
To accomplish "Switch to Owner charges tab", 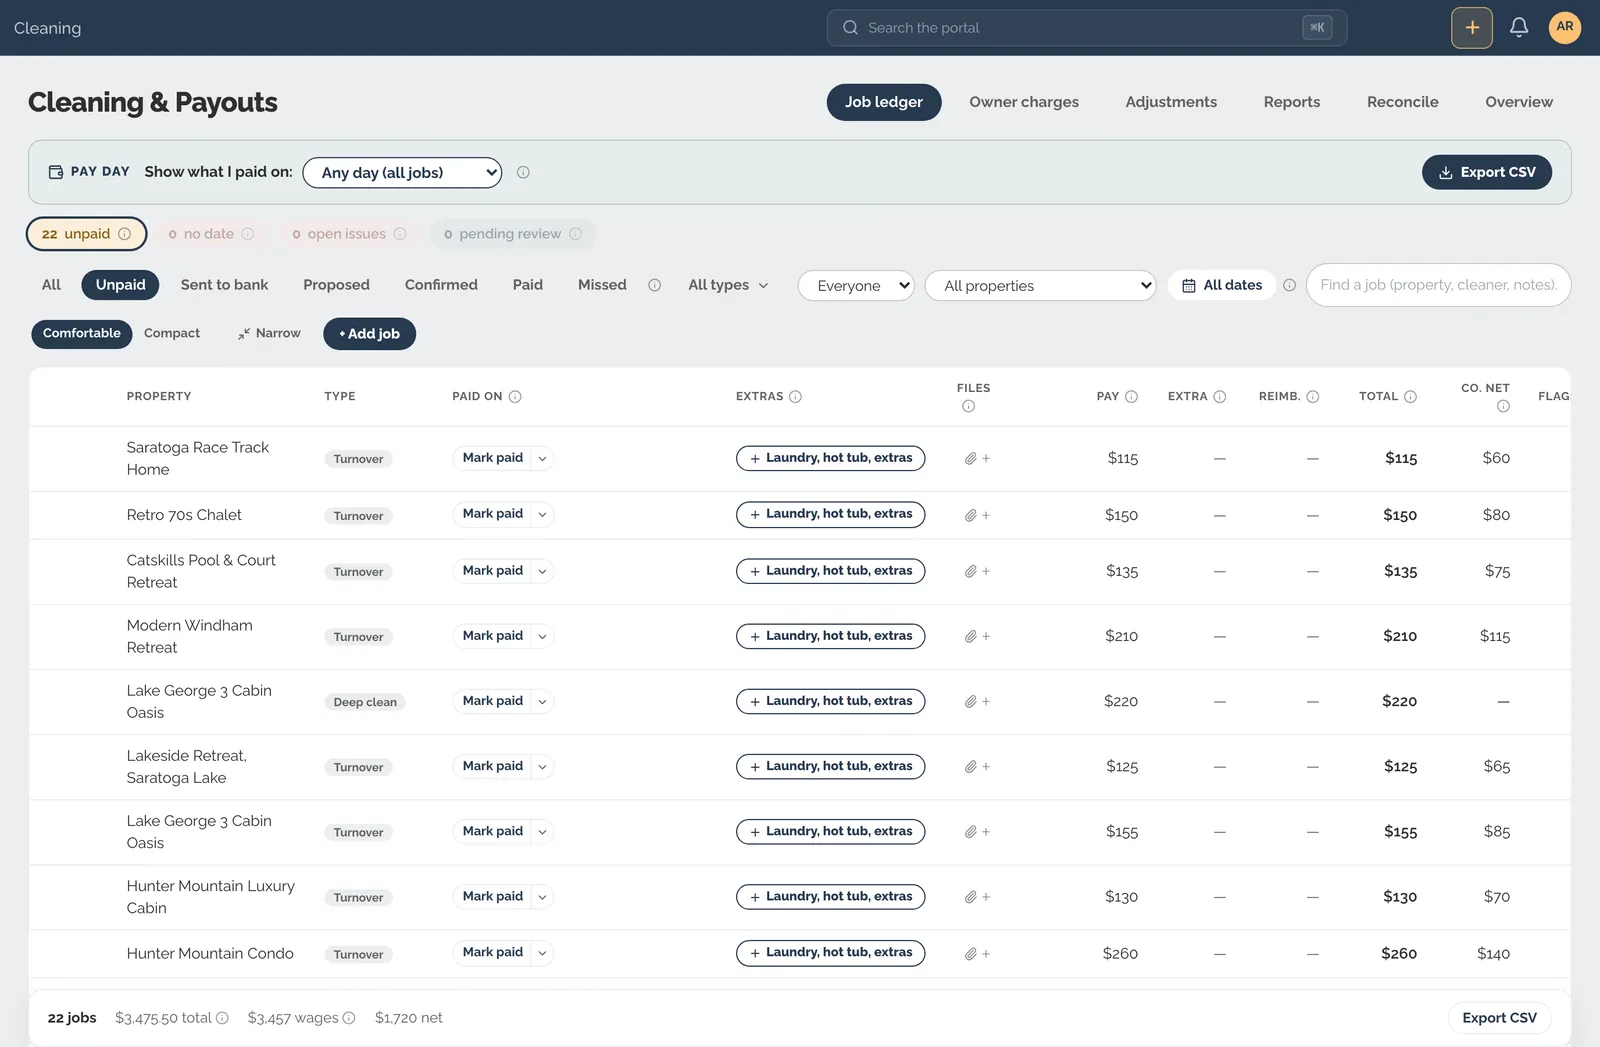I will tap(1024, 102).
